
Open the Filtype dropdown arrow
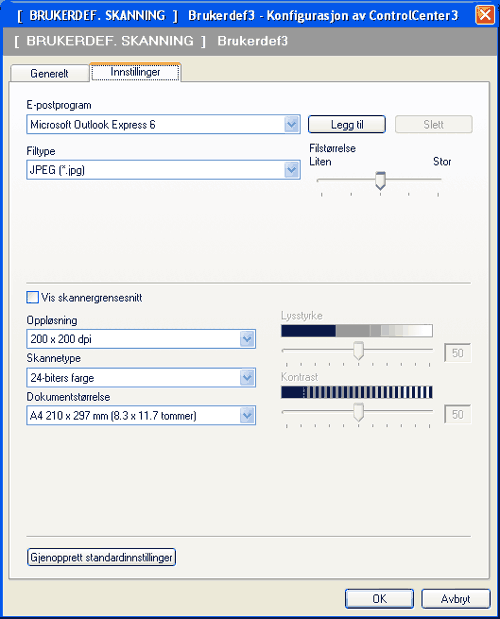click(292, 170)
